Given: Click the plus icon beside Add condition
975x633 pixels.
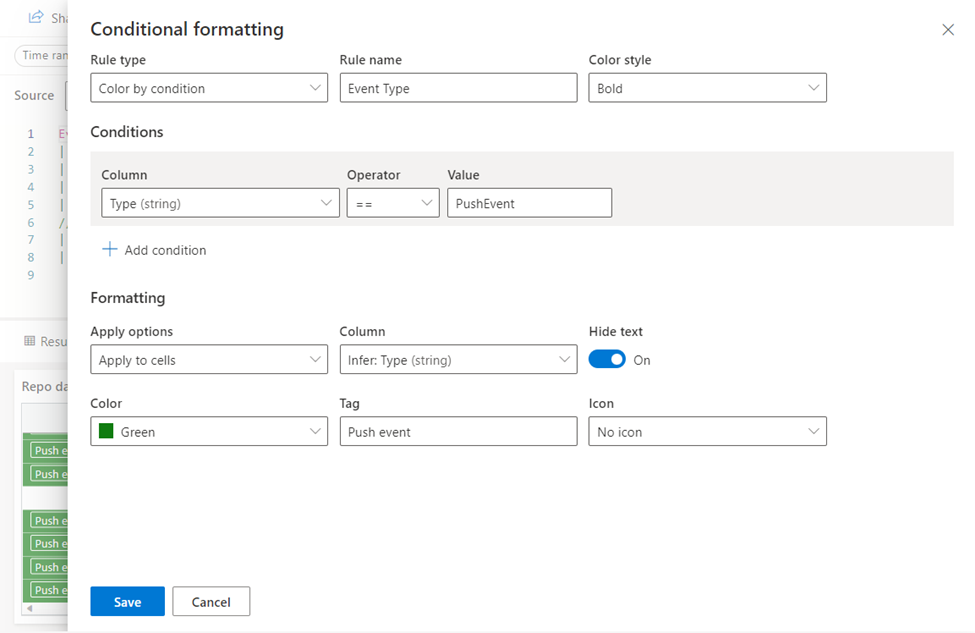Looking at the screenshot, I should tap(110, 250).
